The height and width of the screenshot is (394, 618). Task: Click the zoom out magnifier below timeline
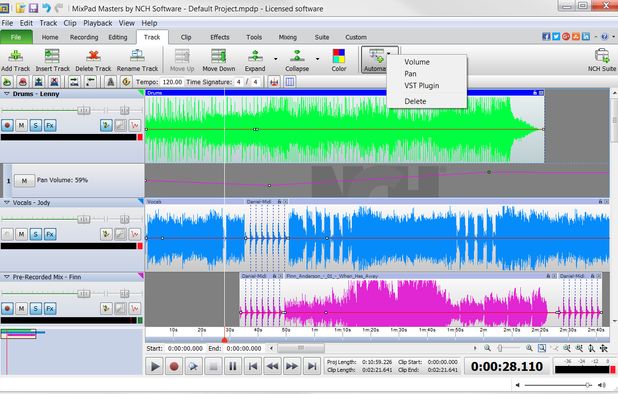(488, 348)
